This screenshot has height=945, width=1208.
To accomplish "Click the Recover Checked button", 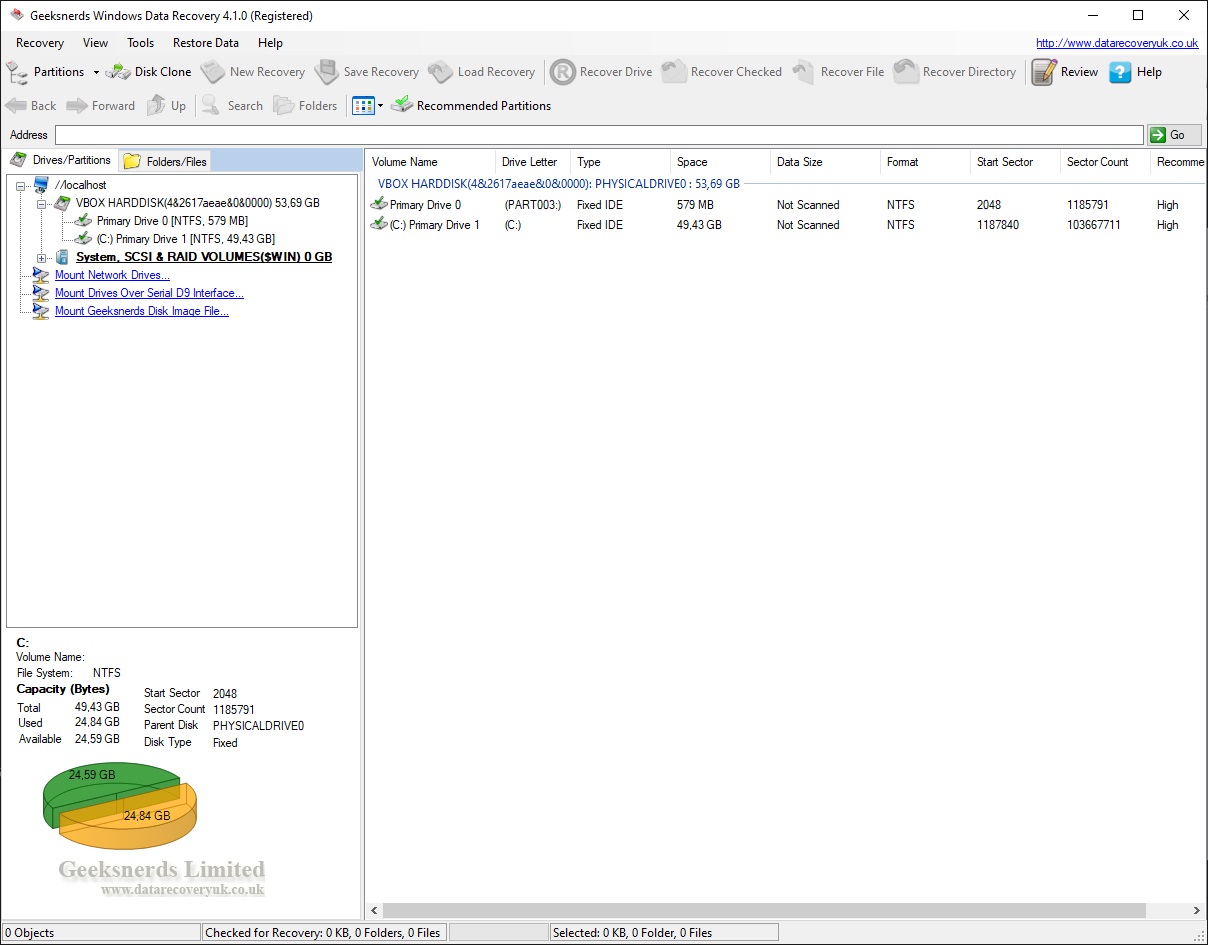I will [722, 72].
